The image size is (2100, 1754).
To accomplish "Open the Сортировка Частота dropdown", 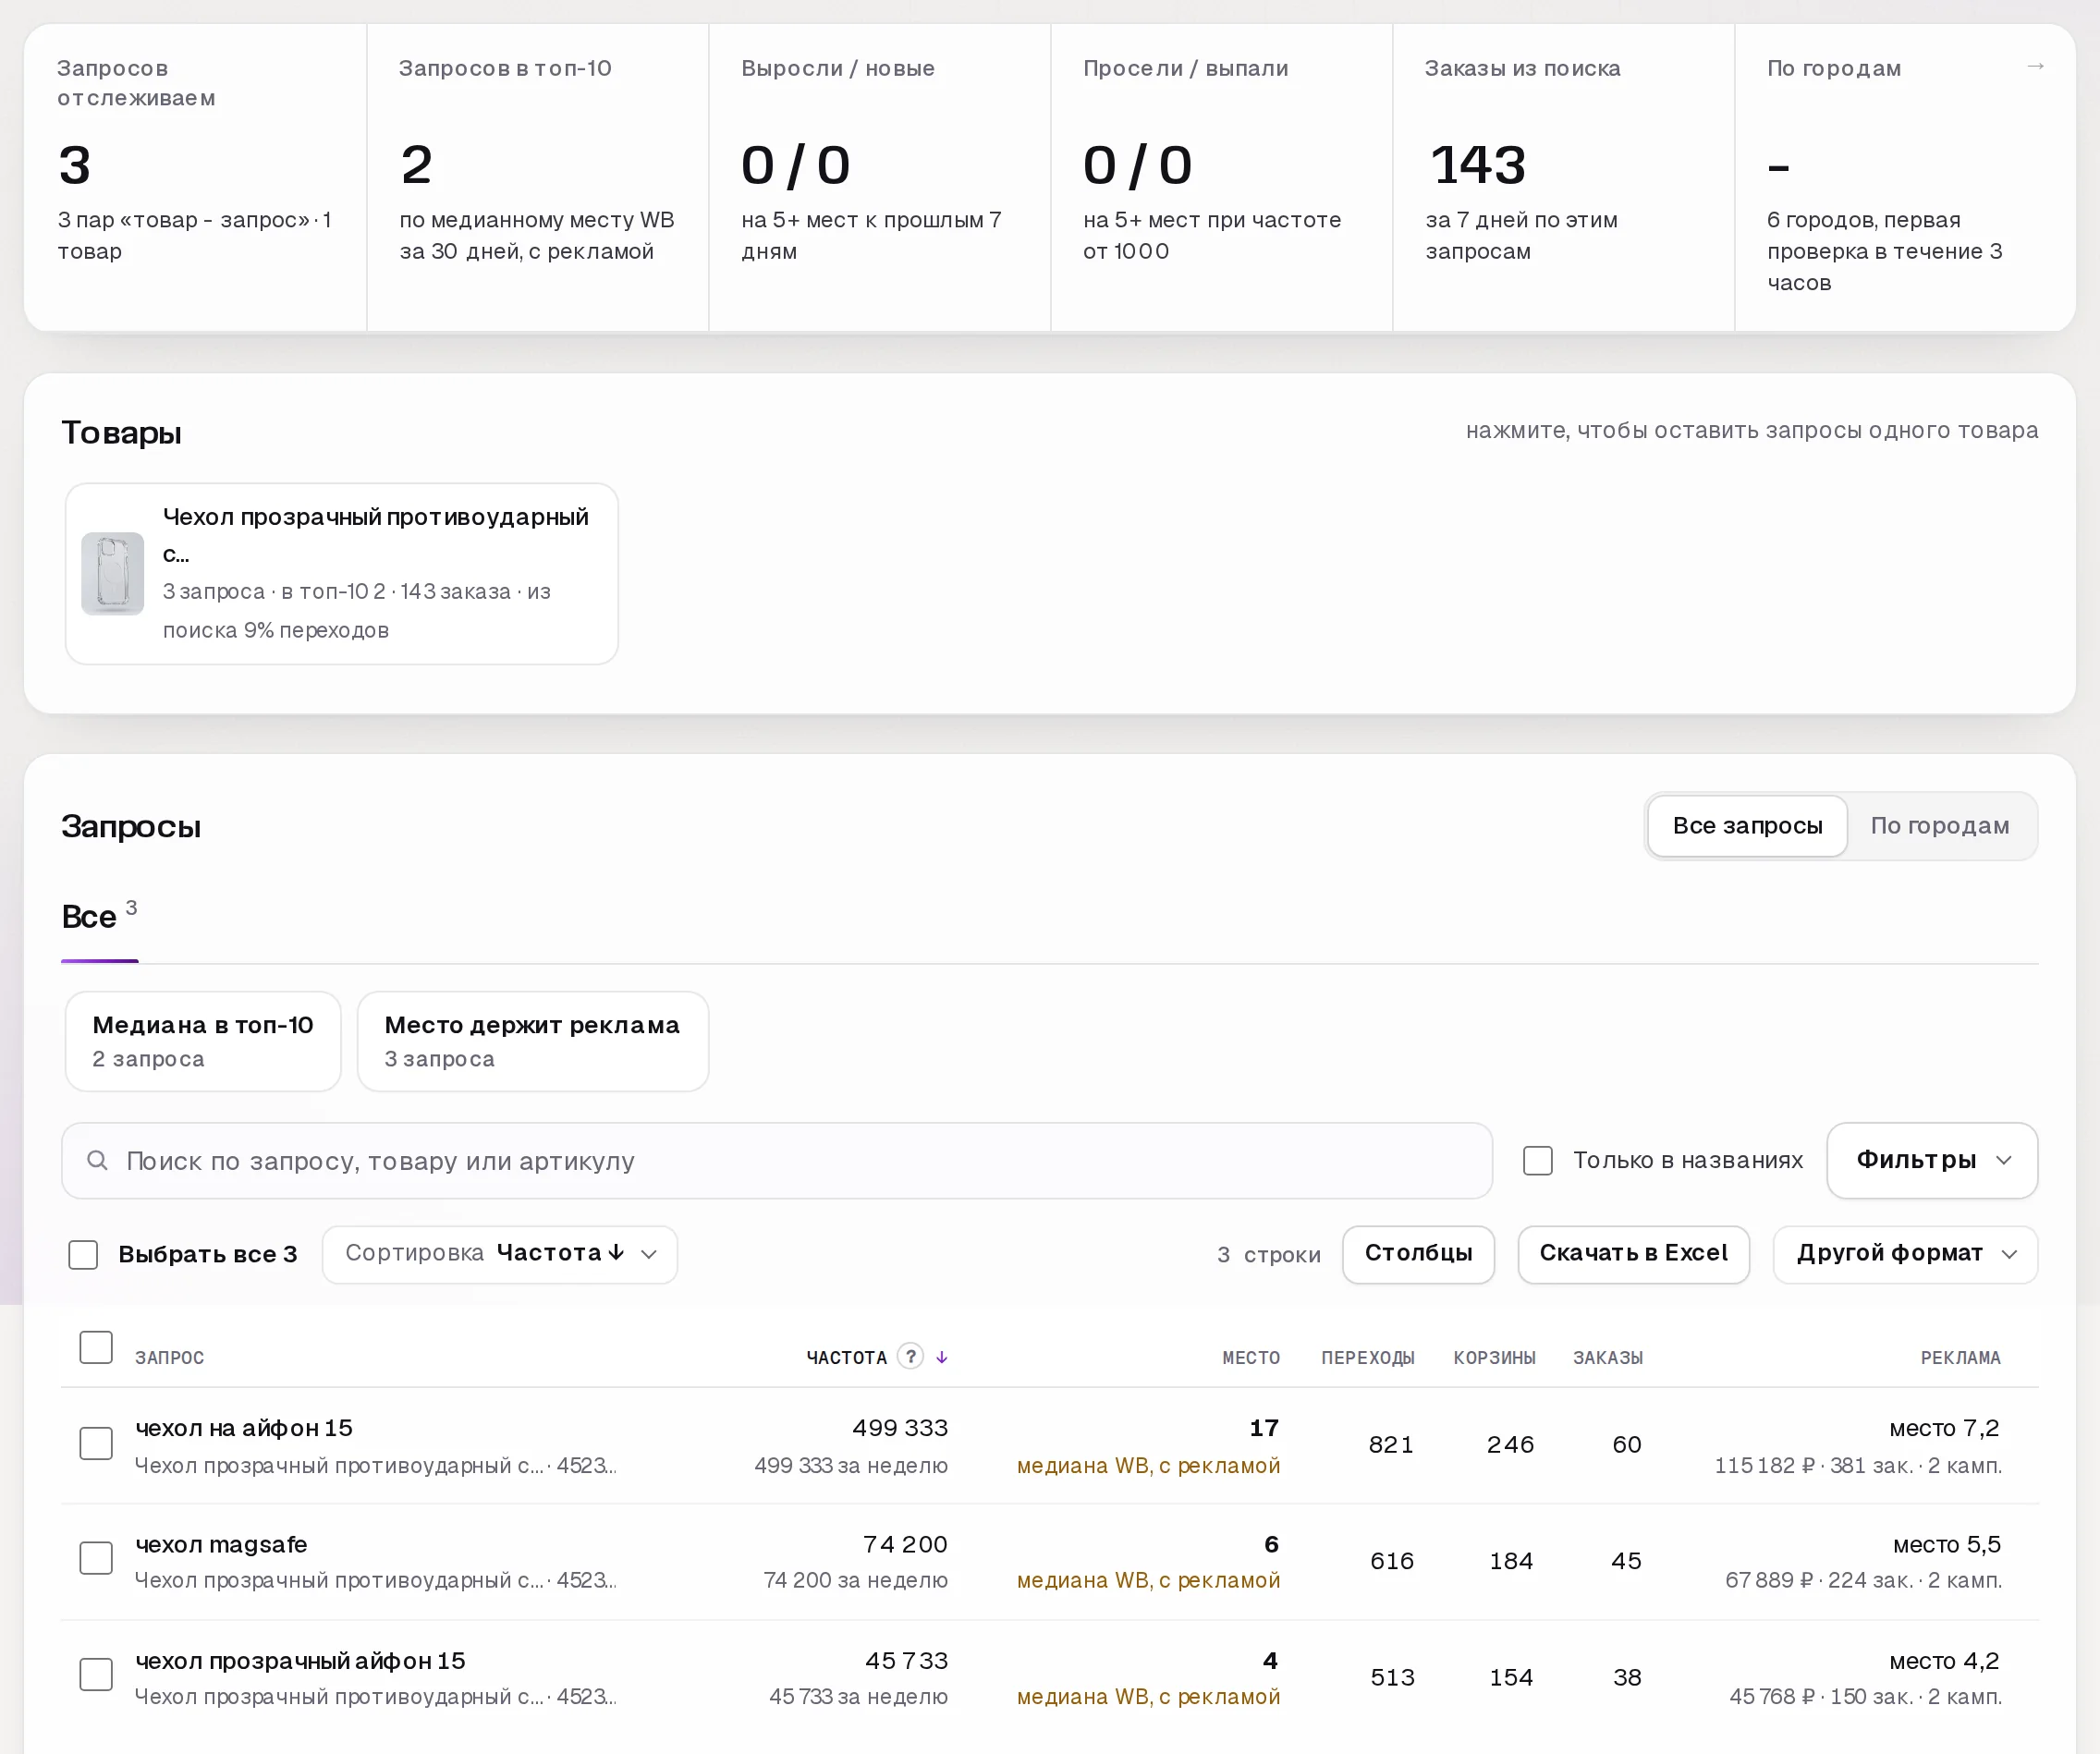I will [x=500, y=1254].
